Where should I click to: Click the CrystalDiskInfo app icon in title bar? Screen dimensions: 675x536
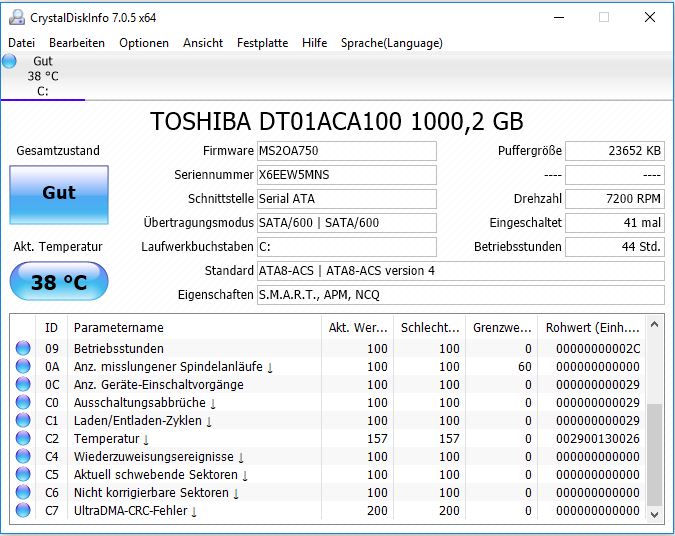tap(17, 17)
